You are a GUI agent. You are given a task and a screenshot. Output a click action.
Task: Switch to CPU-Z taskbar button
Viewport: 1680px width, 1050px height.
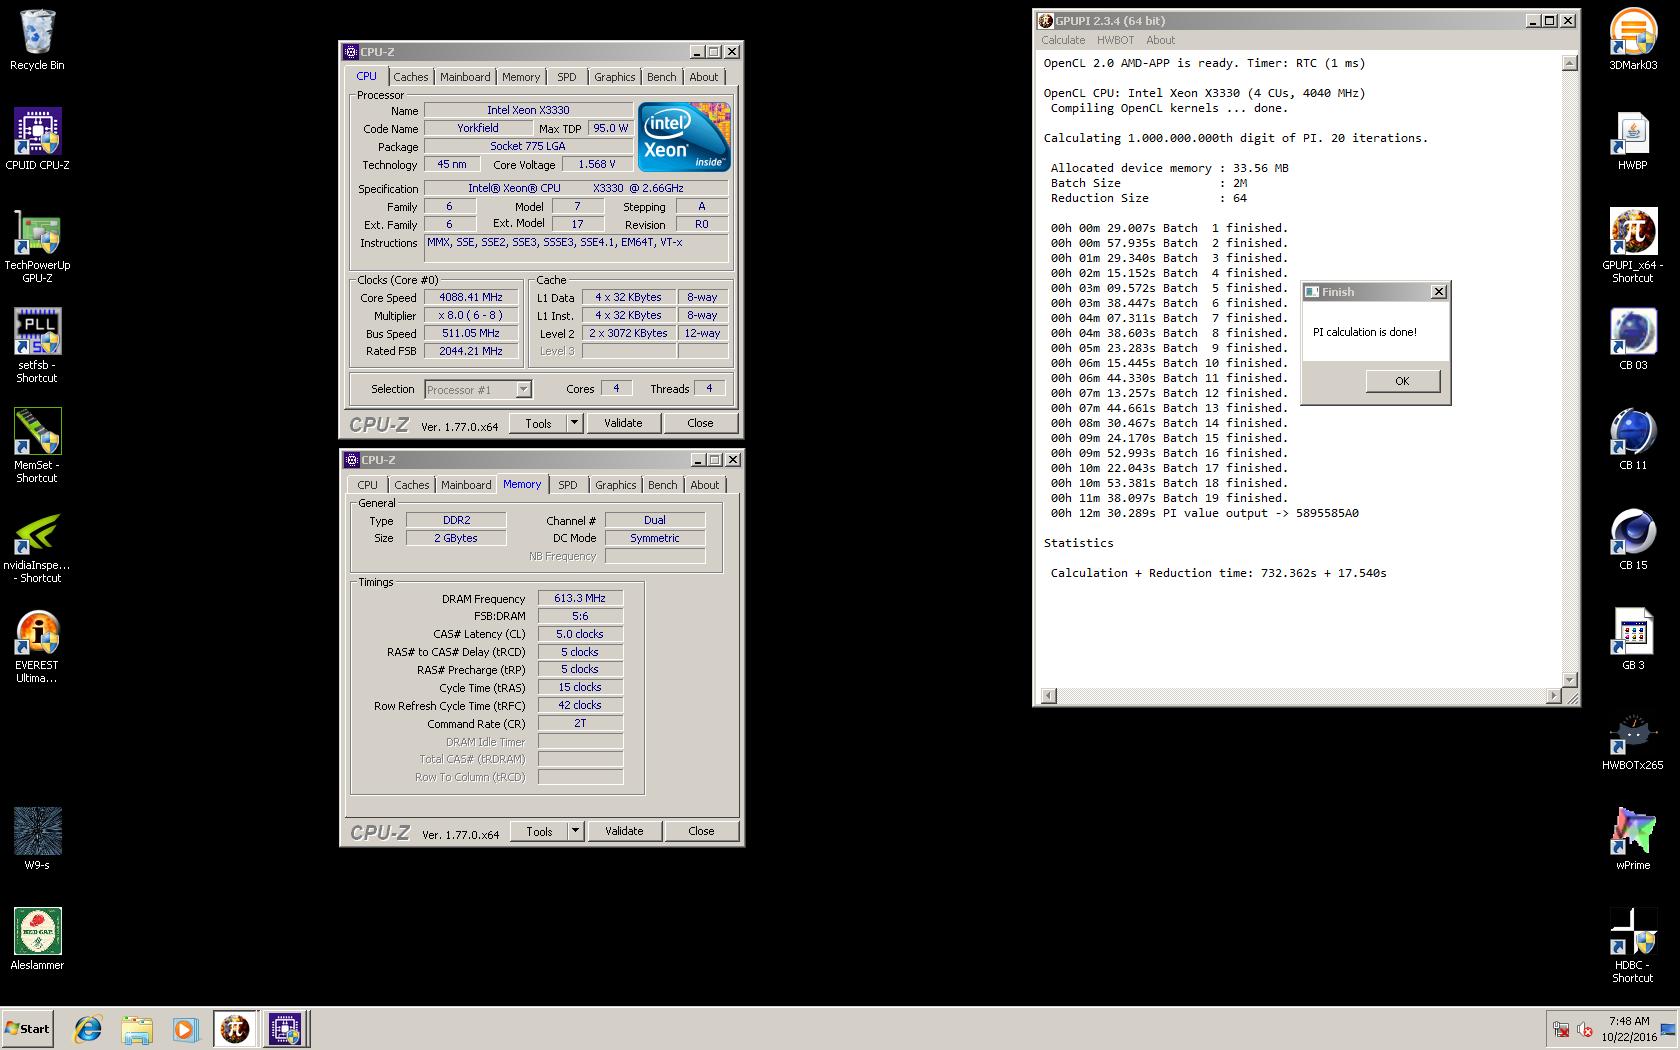[x=286, y=1028]
